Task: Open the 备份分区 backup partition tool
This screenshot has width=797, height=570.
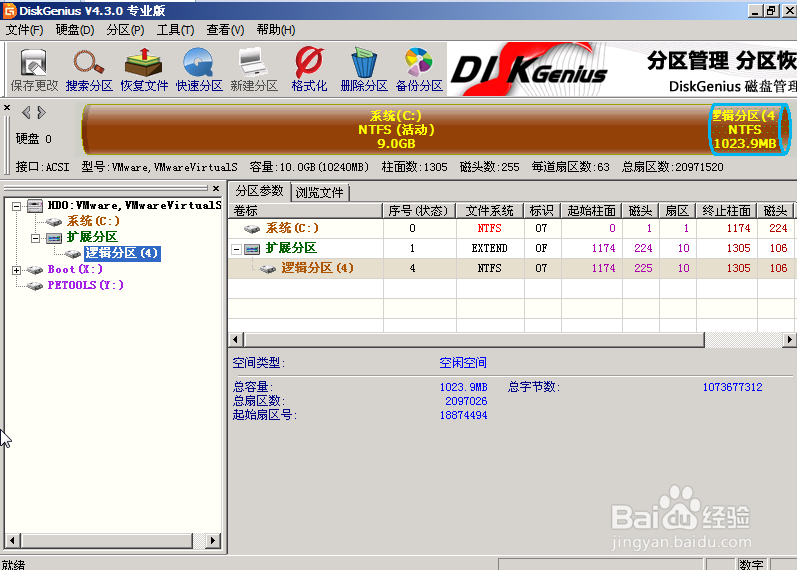Action: pyautogui.click(x=419, y=70)
